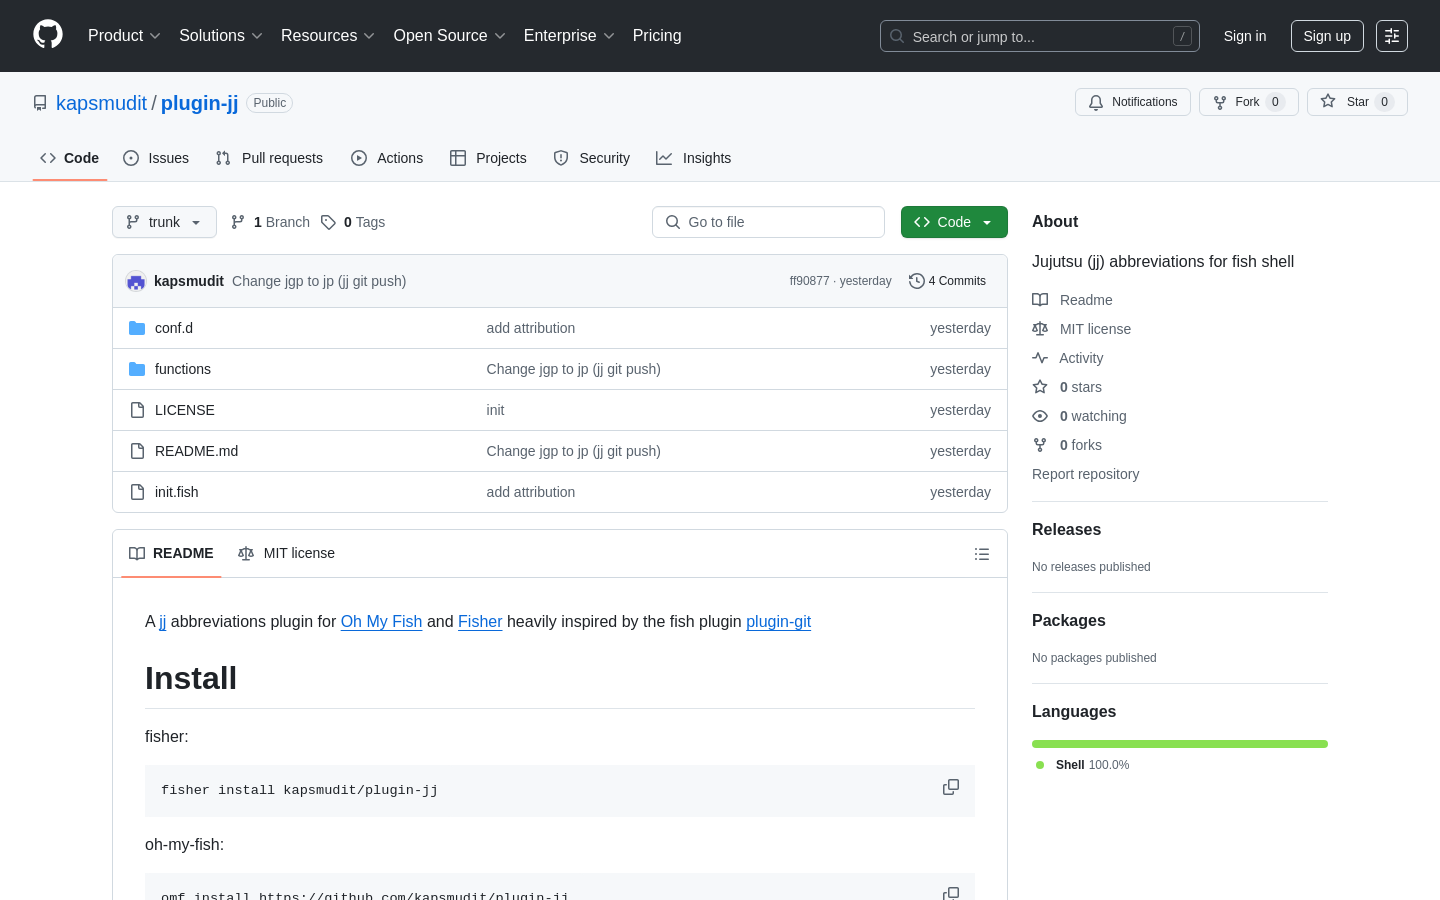This screenshot has width=1440, height=900.
Task: Open Notifications bell button
Action: click(1133, 102)
